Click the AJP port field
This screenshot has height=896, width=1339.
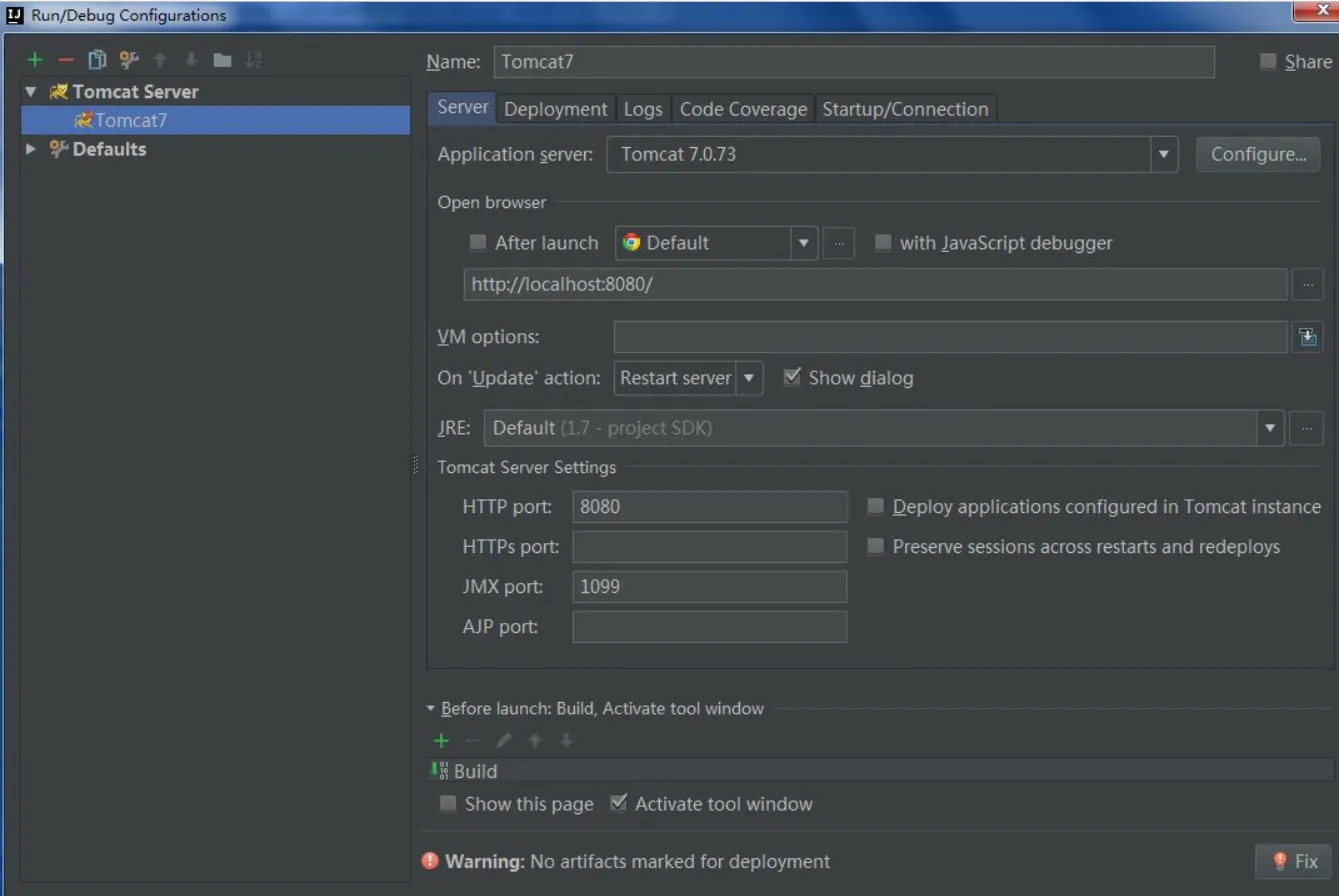coord(710,627)
